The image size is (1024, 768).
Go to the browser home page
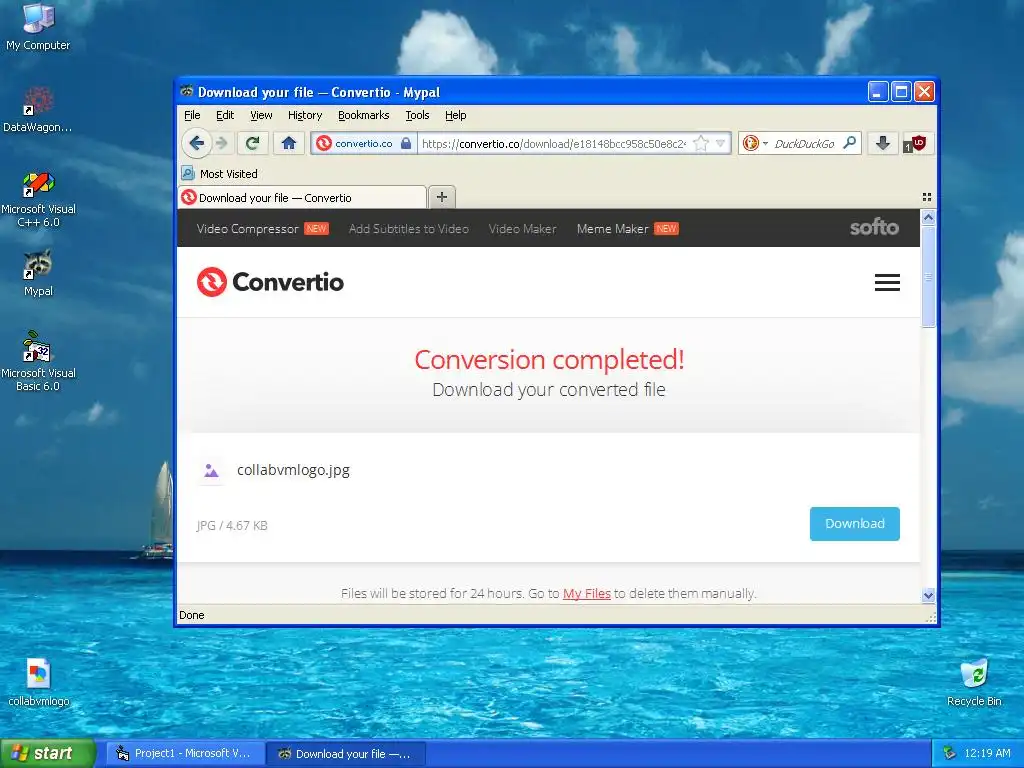point(289,143)
